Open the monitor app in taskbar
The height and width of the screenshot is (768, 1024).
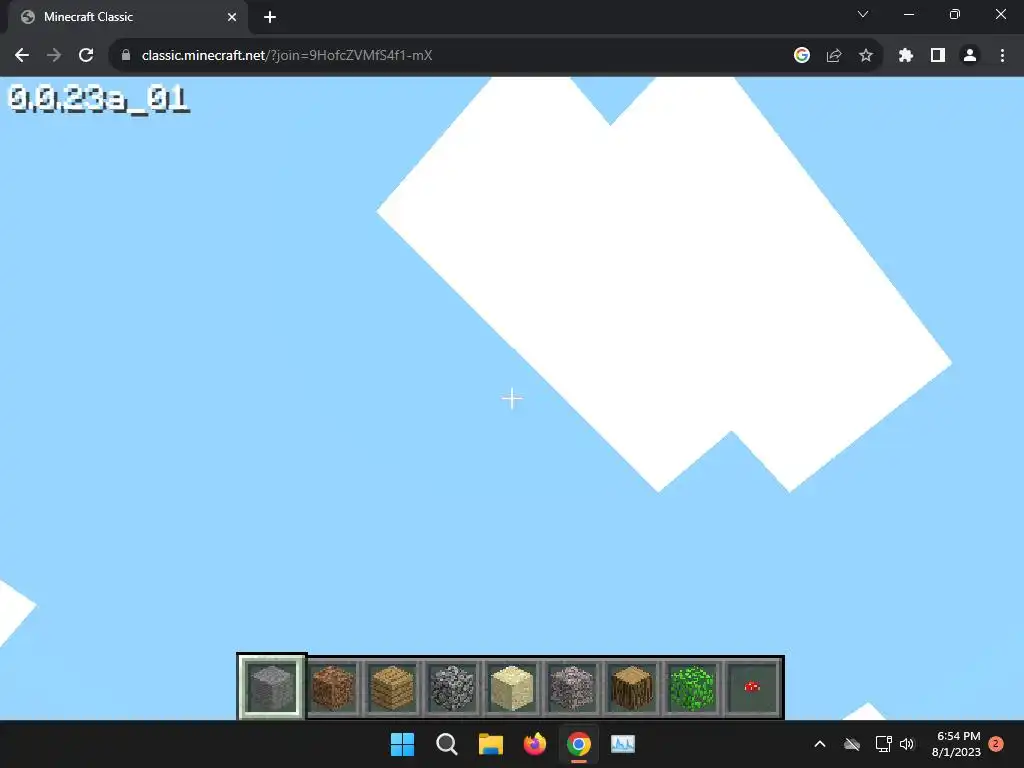623,744
